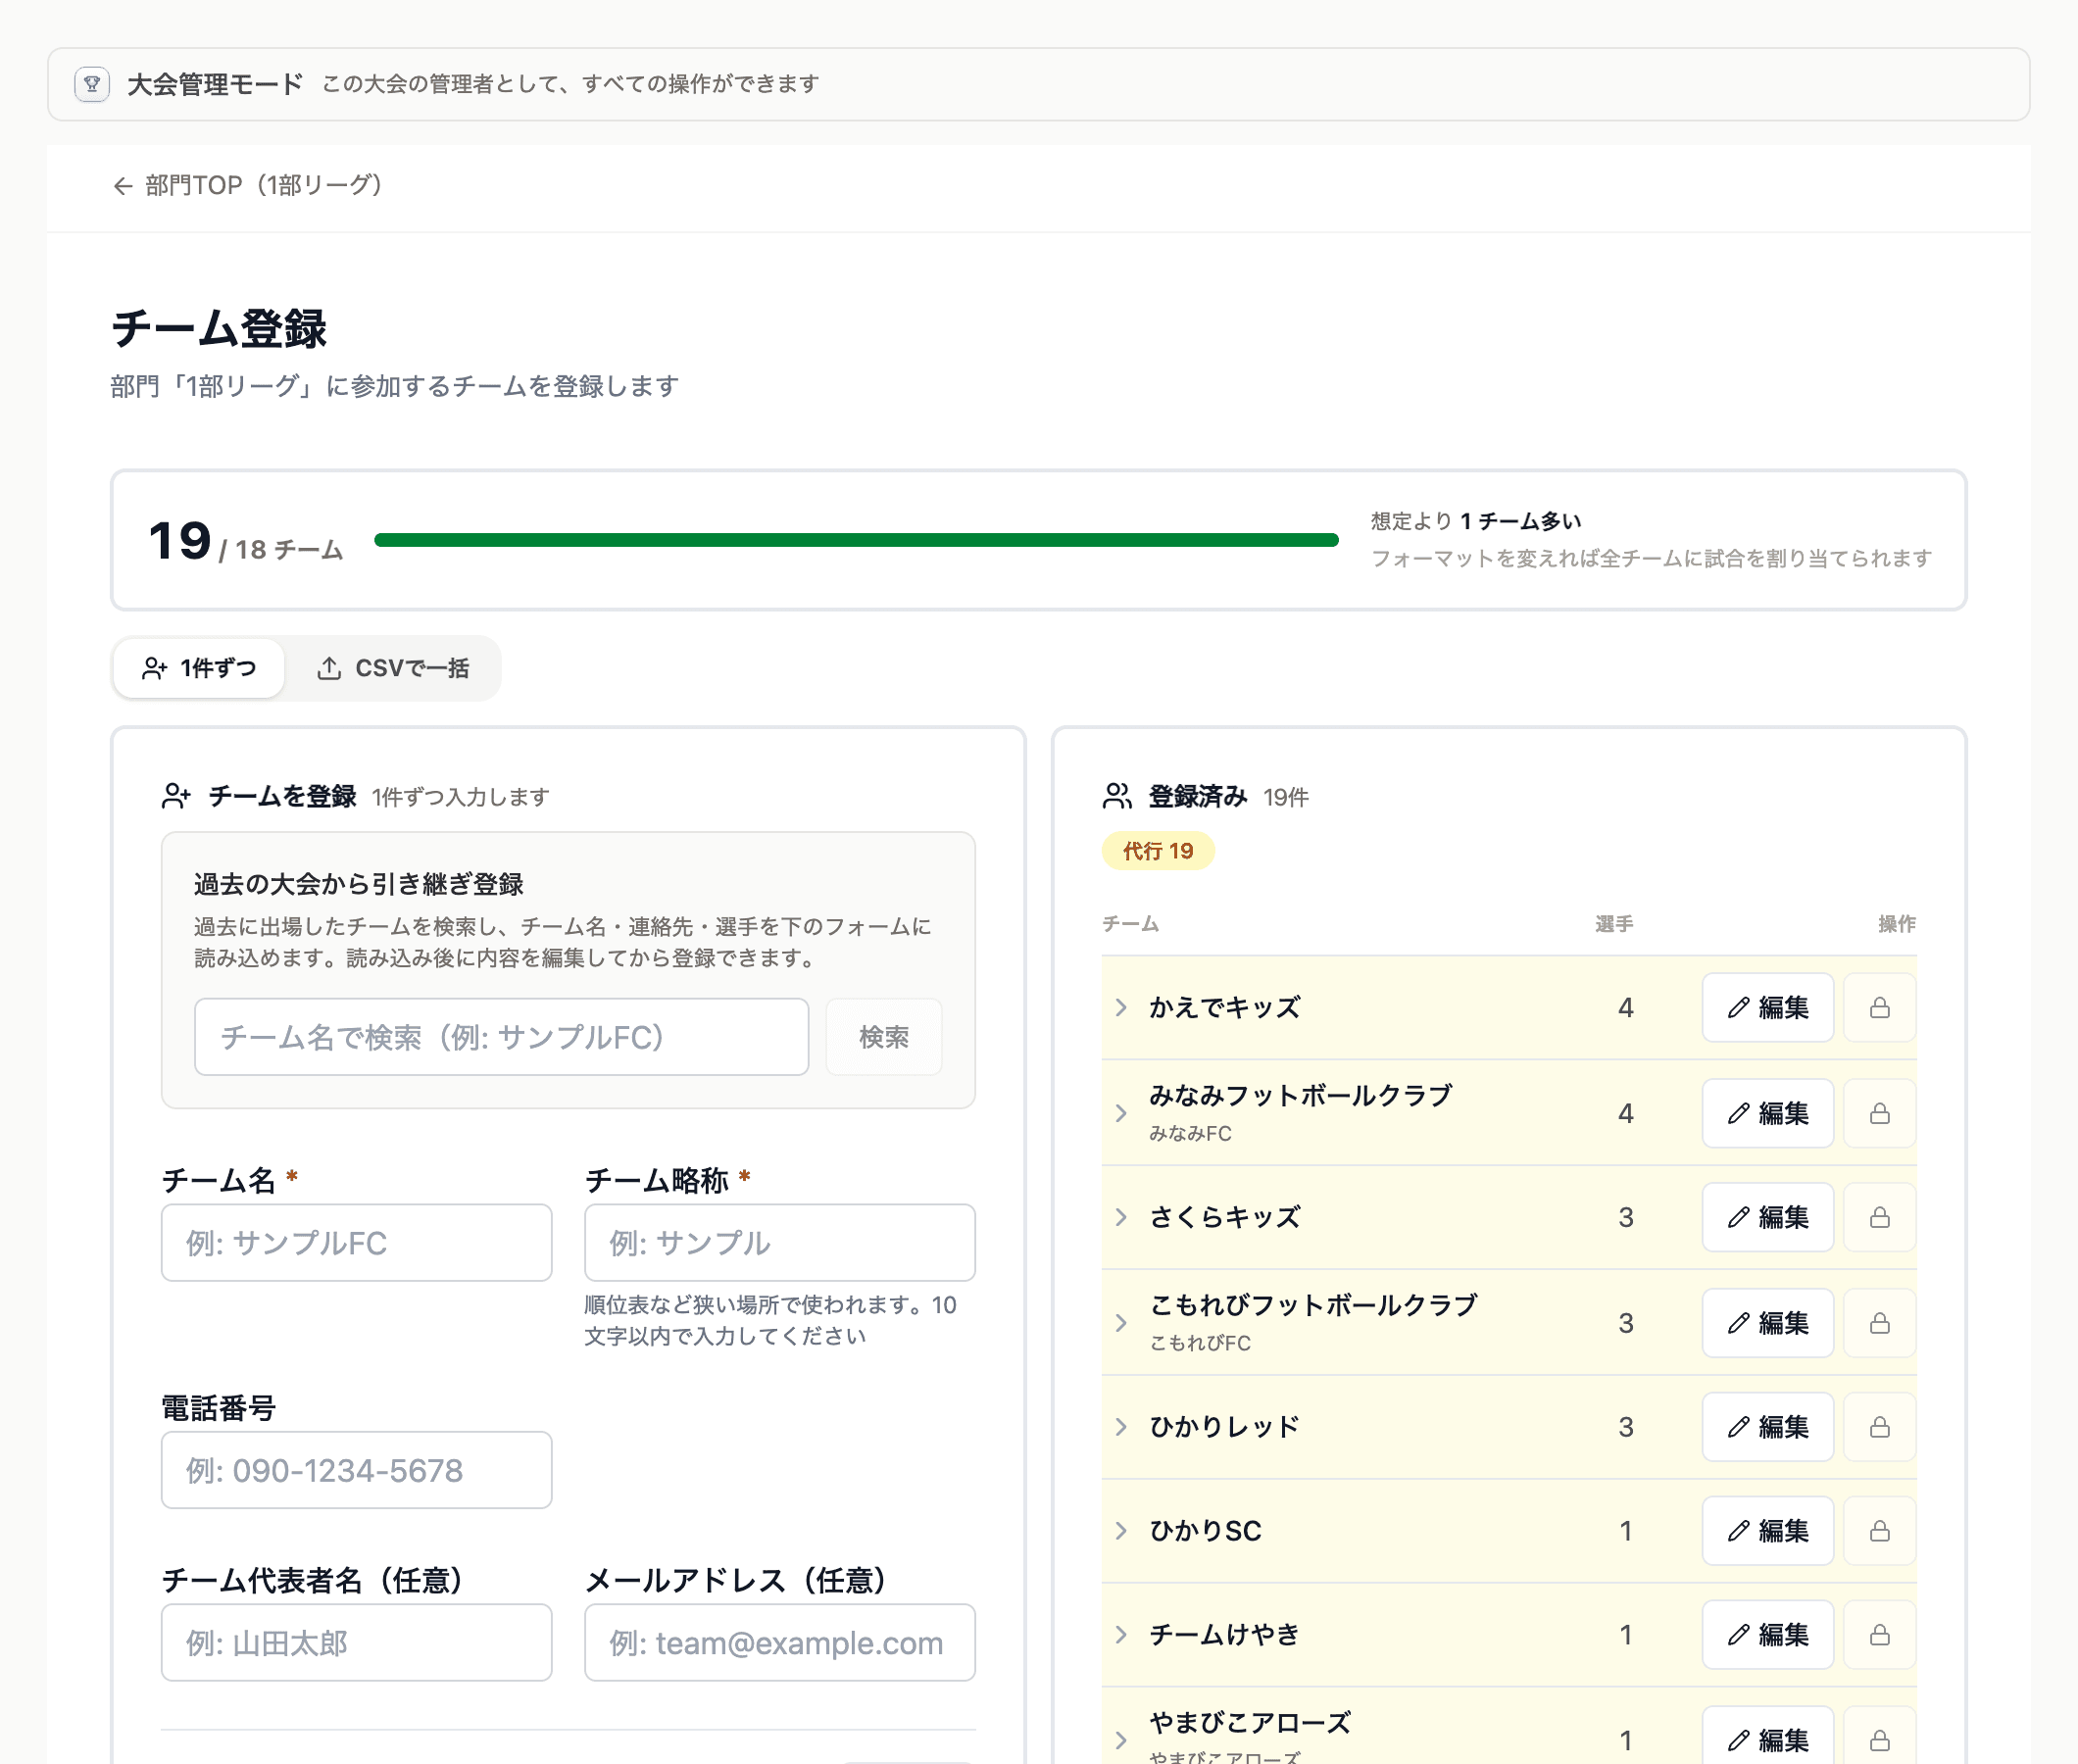Expand the ひかりレッド row
The height and width of the screenshot is (1764, 2078).
click(1121, 1427)
